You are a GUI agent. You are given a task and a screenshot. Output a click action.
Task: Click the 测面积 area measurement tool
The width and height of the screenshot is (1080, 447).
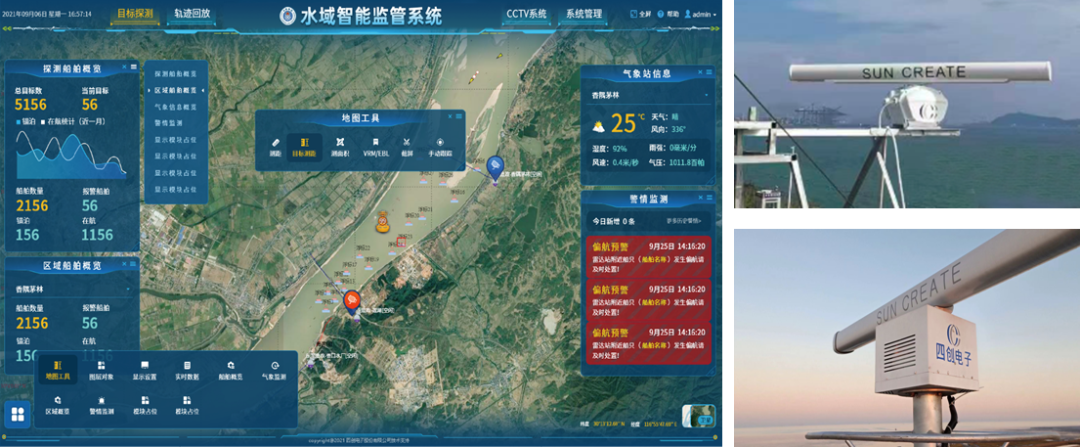click(x=341, y=146)
